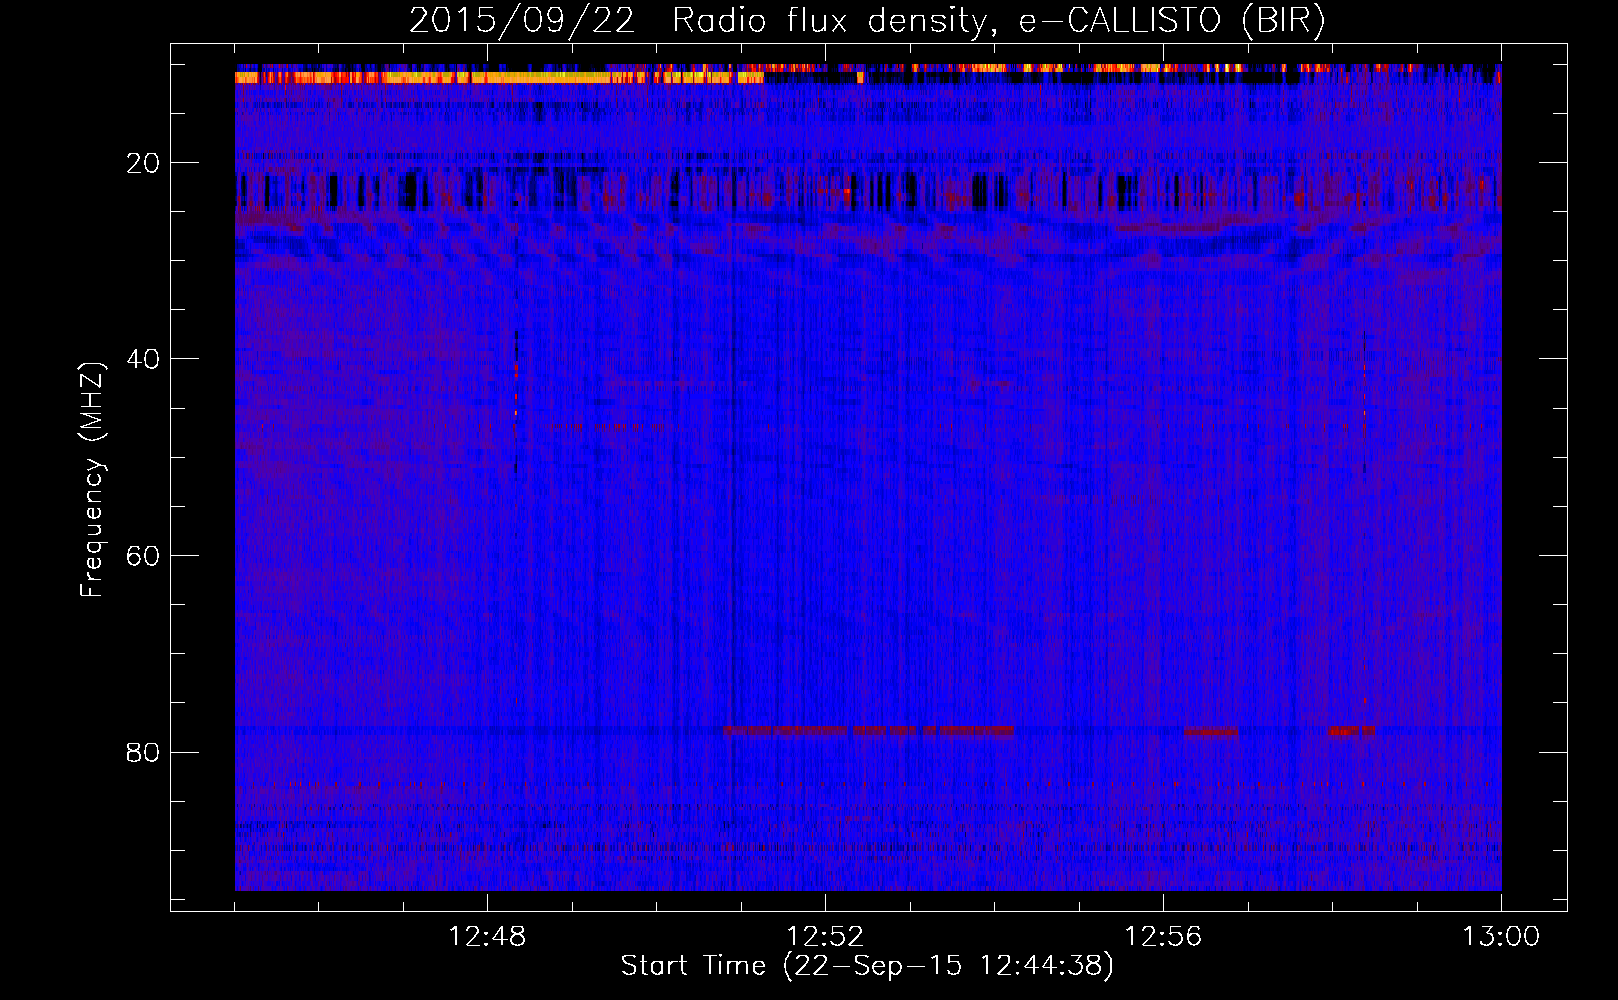Select the 40 MHz frequency tick label
This screenshot has height=1000, width=1618.
pyautogui.click(x=143, y=359)
